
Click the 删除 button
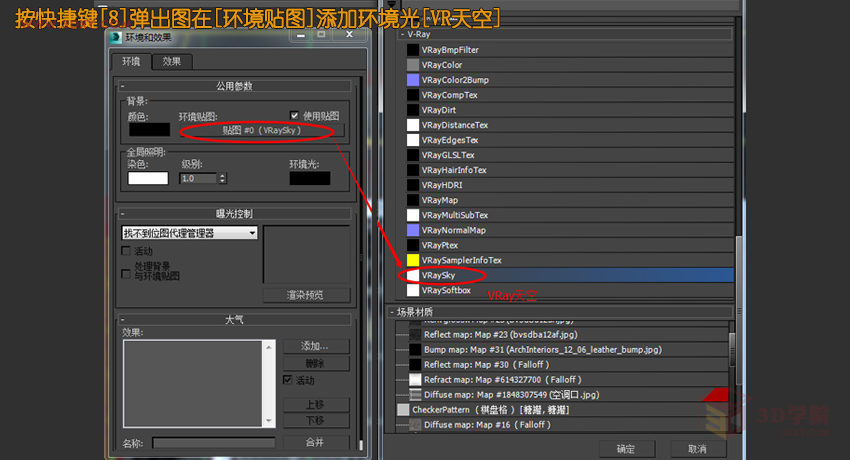[x=316, y=364]
